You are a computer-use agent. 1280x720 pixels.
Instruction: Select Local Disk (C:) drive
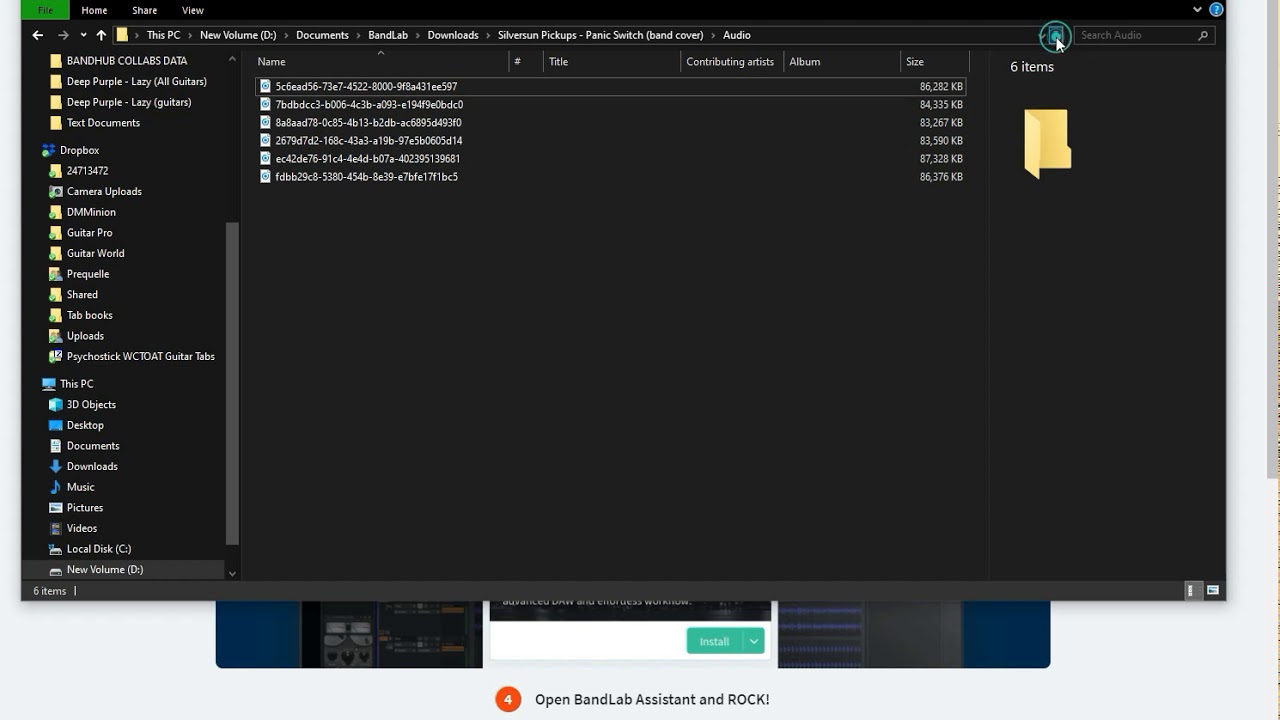click(98, 549)
